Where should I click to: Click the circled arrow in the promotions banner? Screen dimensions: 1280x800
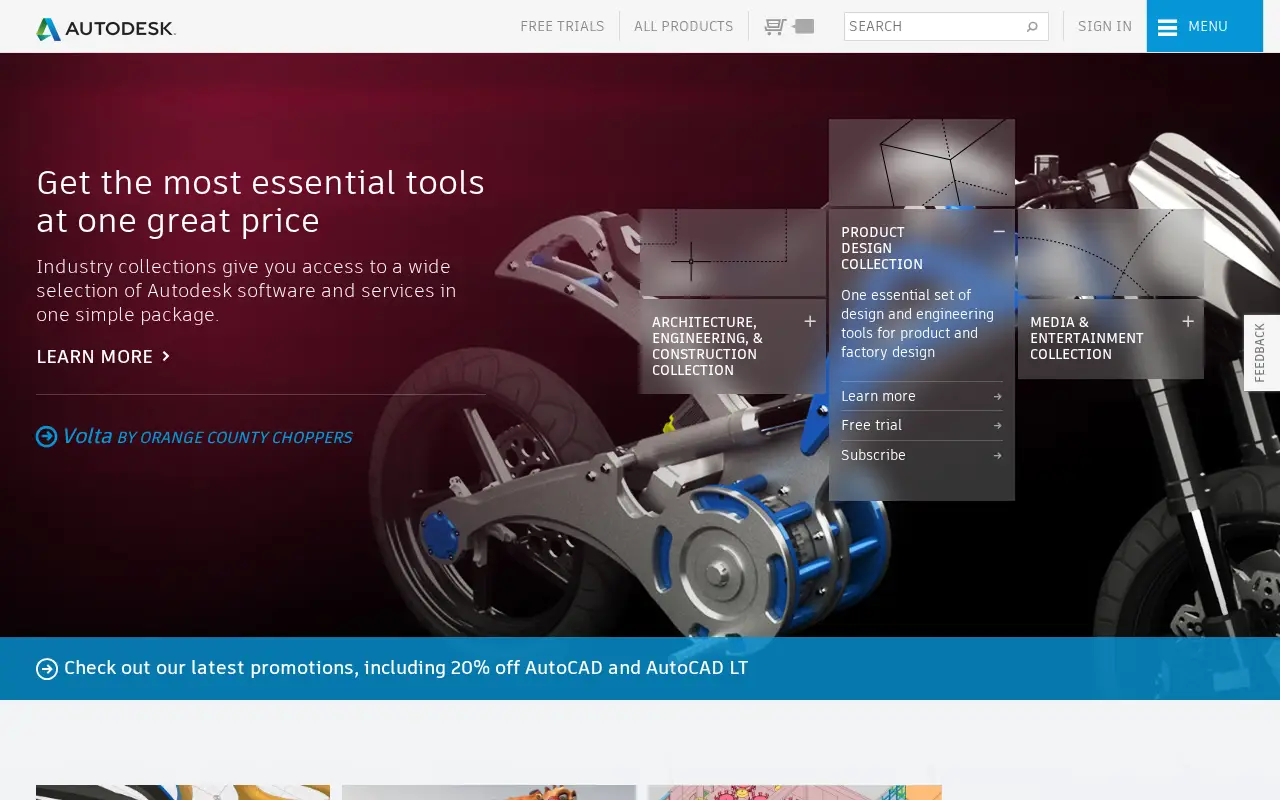pos(47,668)
